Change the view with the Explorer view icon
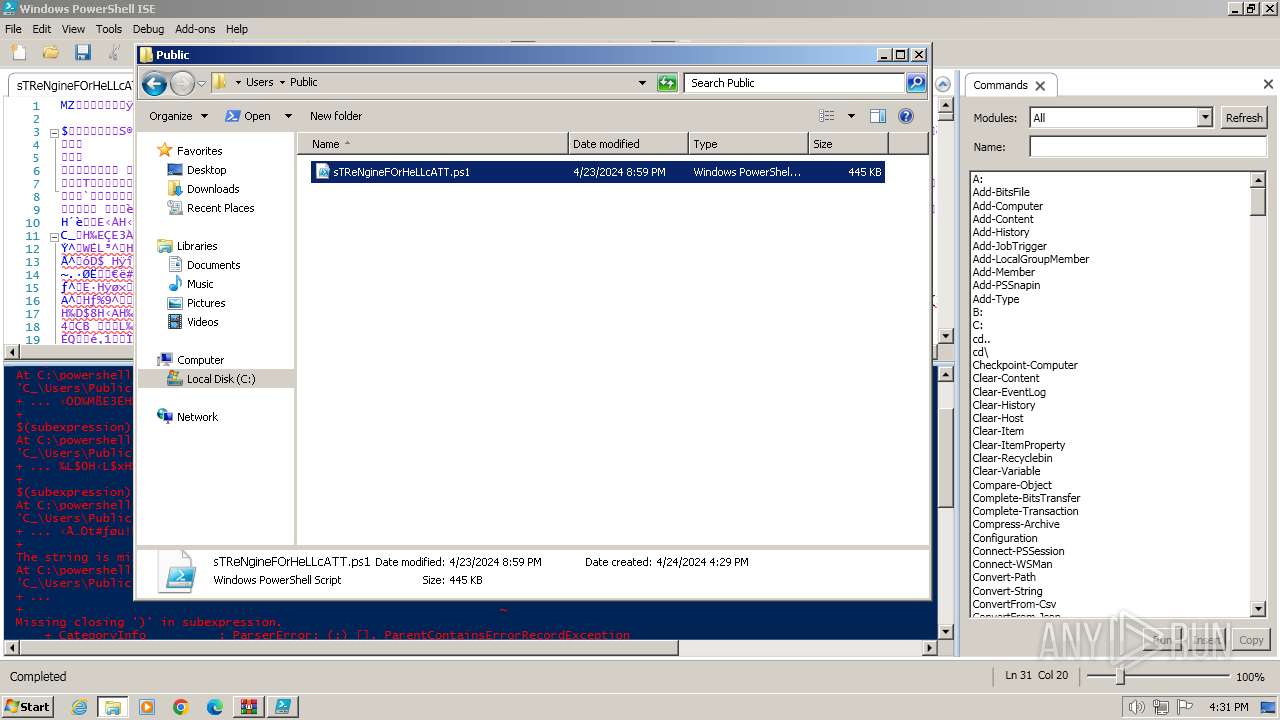This screenshot has height=720, width=1280. (826, 116)
